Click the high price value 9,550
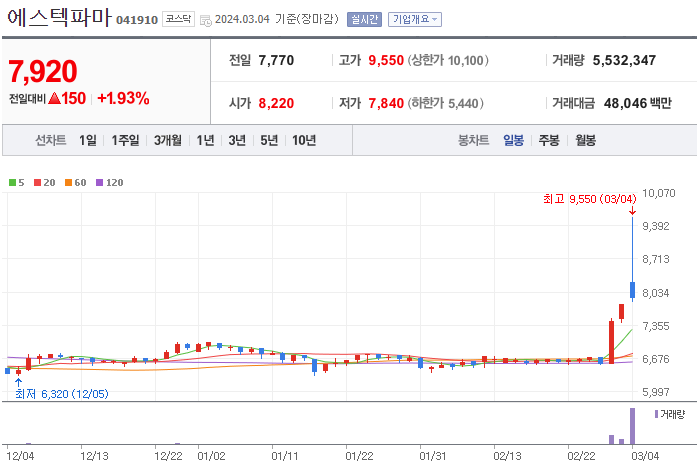The width and height of the screenshot is (697, 468). (x=386, y=60)
